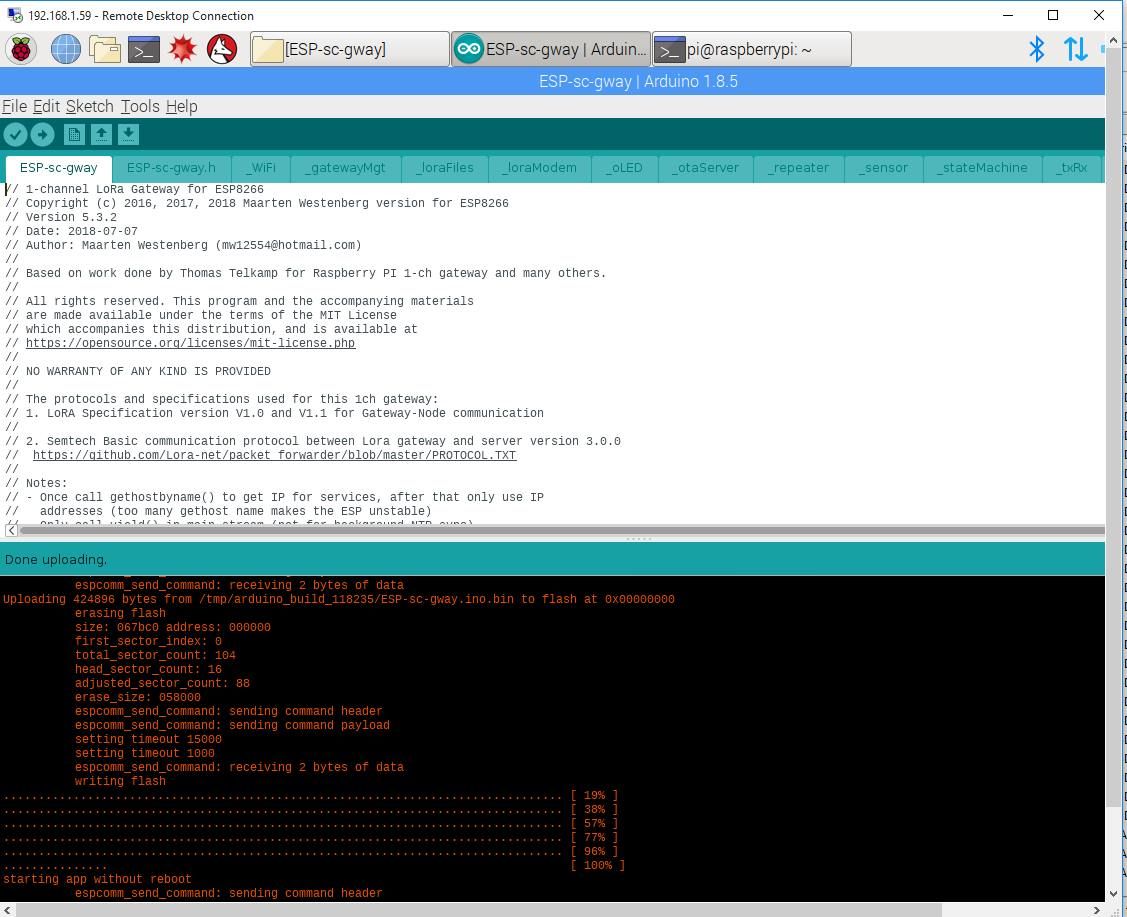Click the Upload arrow icon
Viewport: 1127px width, 917px height.
pos(42,134)
